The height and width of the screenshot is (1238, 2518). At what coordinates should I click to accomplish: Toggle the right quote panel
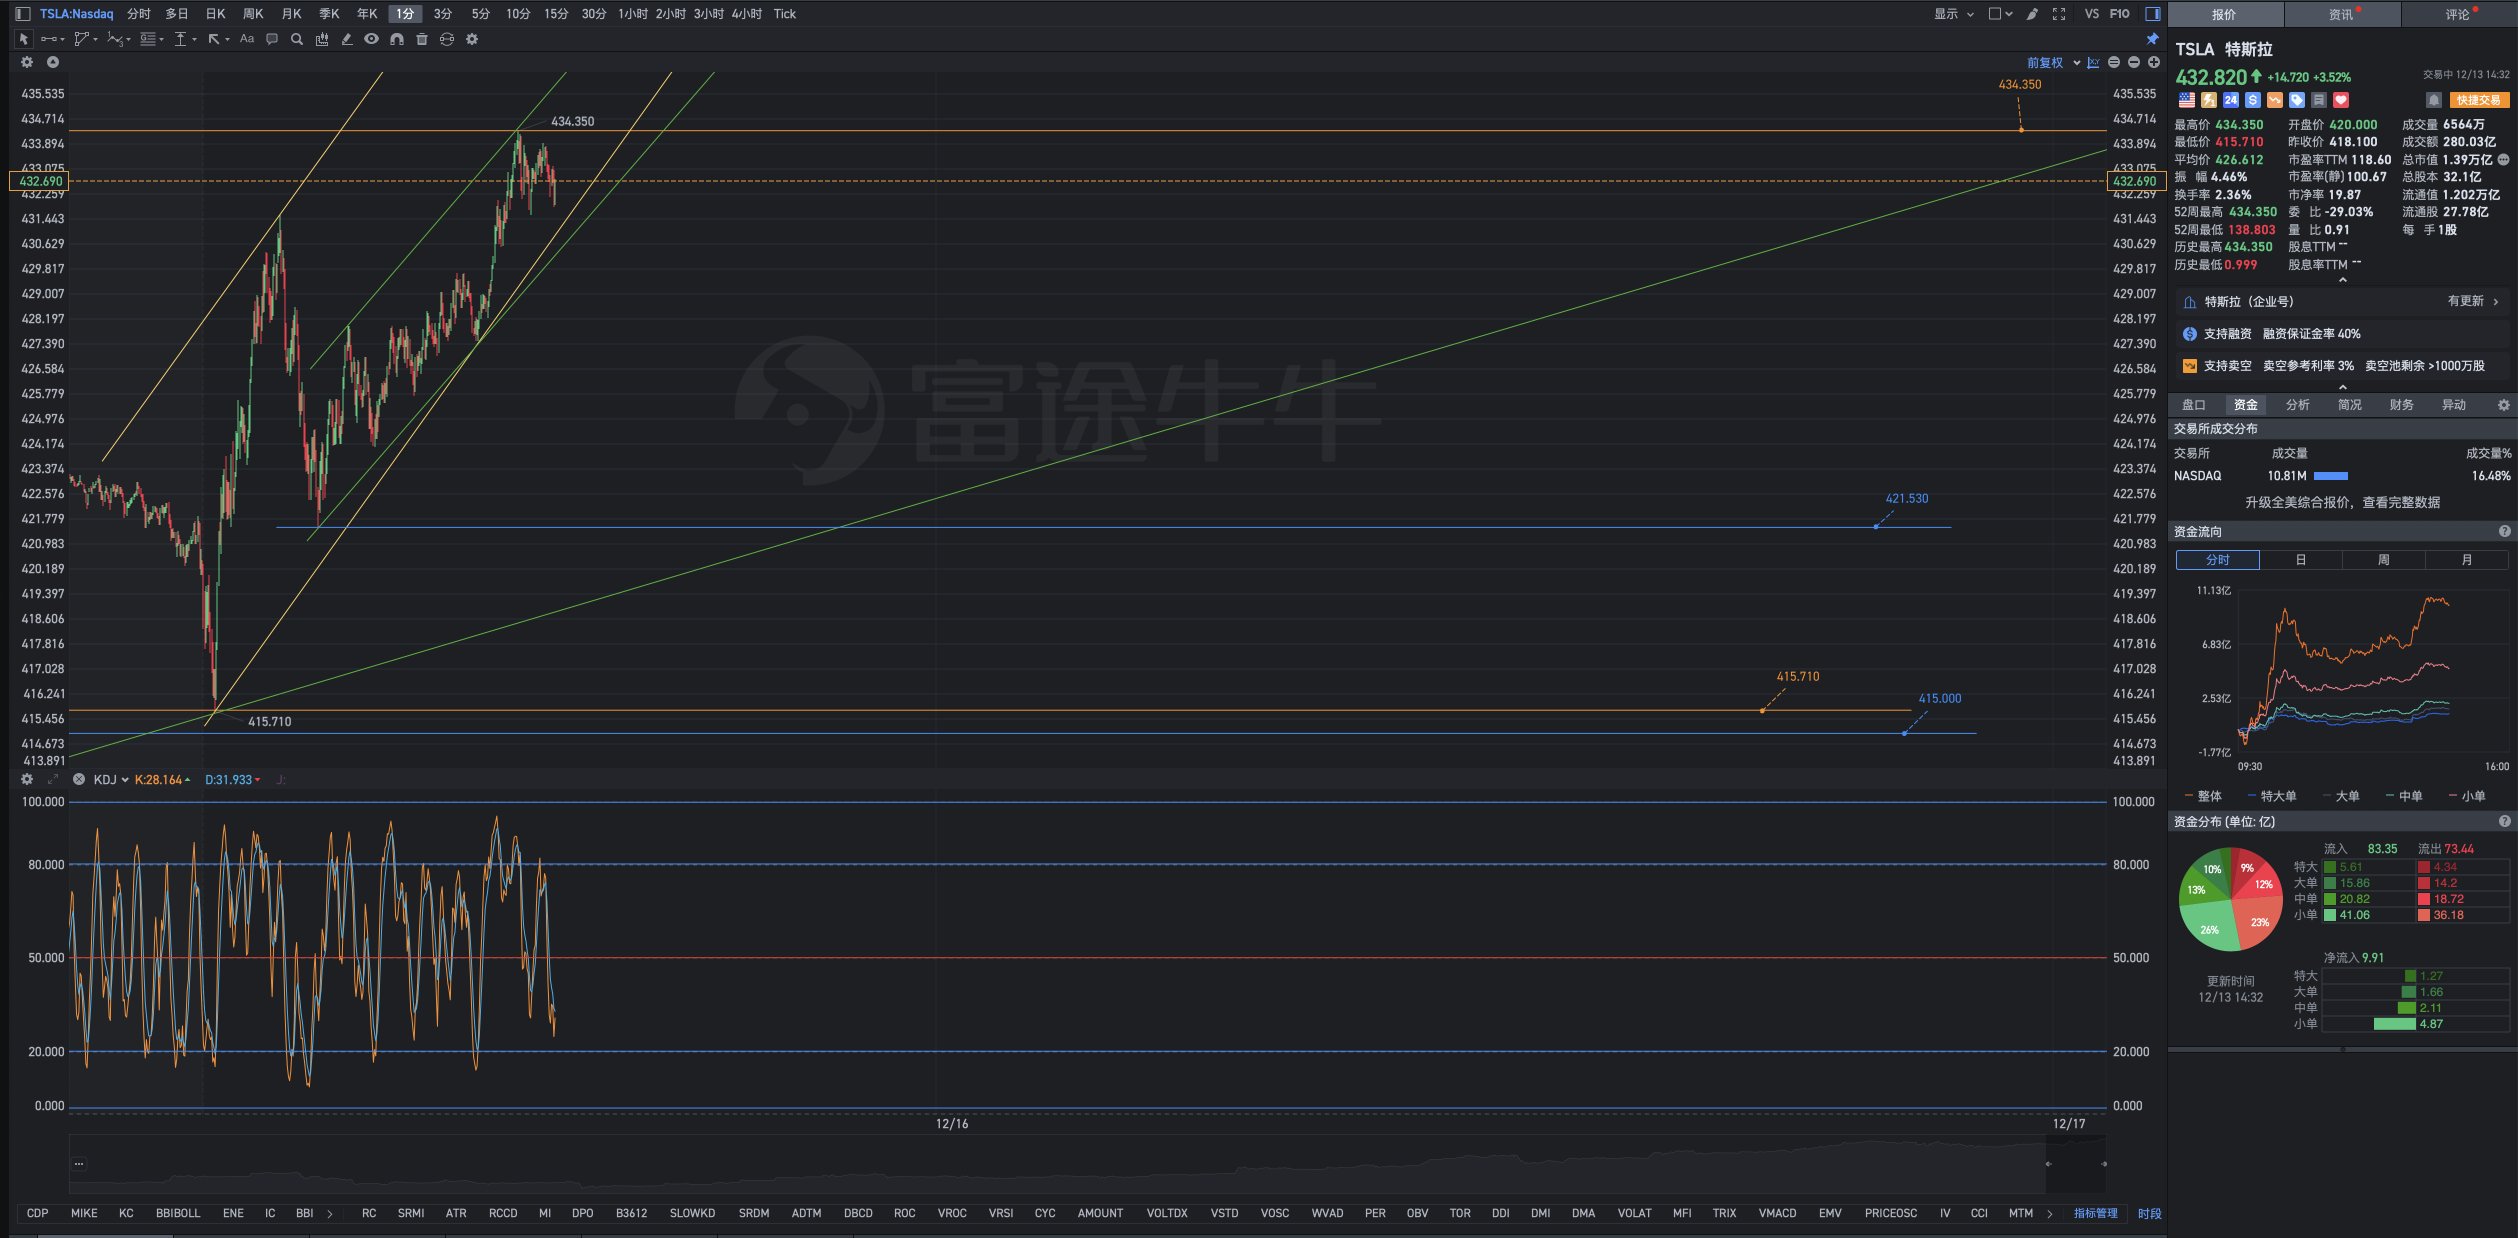2153,14
